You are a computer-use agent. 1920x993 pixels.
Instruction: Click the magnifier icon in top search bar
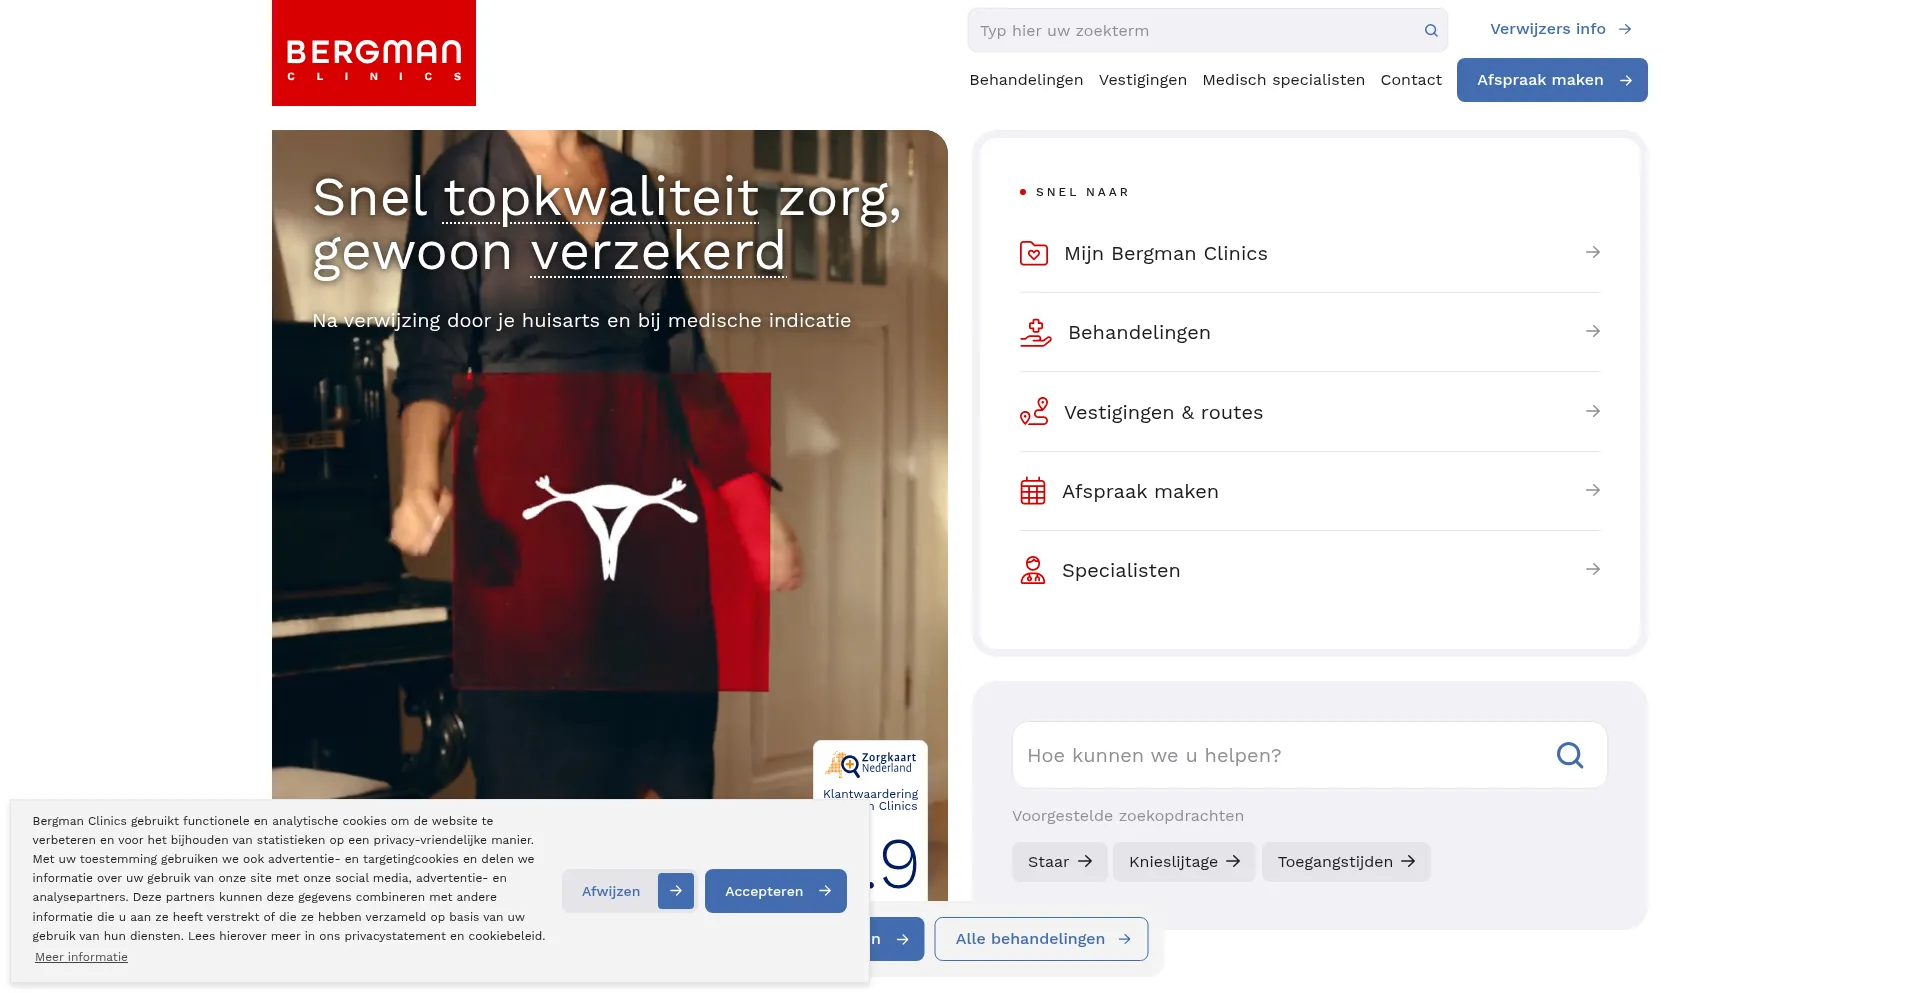pos(1431,31)
